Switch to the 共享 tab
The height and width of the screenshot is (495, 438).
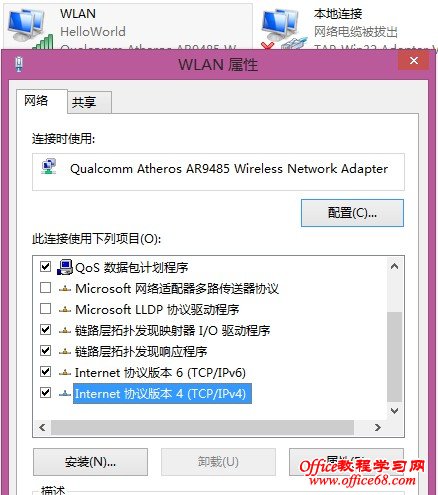coord(84,102)
